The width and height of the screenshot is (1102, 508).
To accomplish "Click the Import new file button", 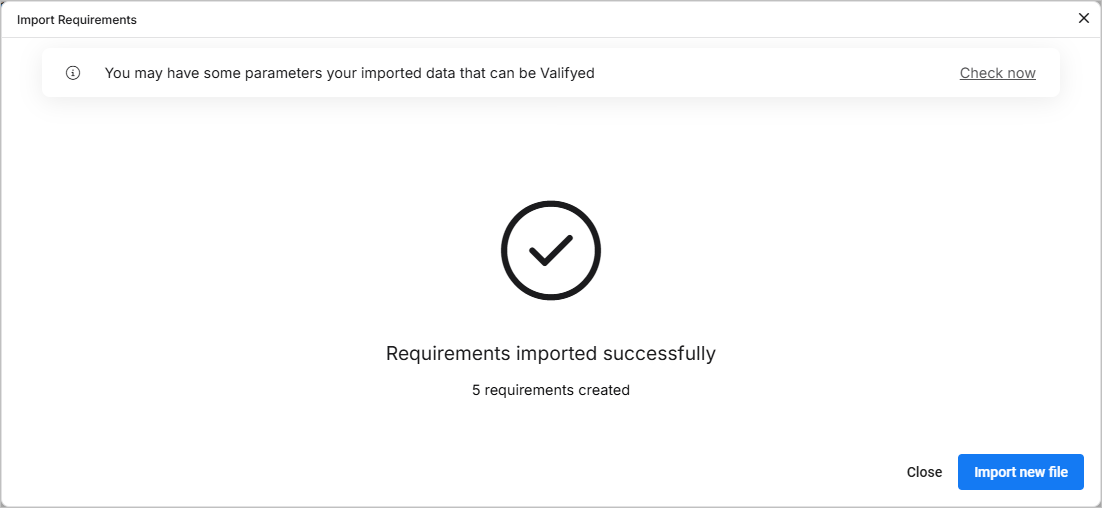I will pyautogui.click(x=1020, y=472).
